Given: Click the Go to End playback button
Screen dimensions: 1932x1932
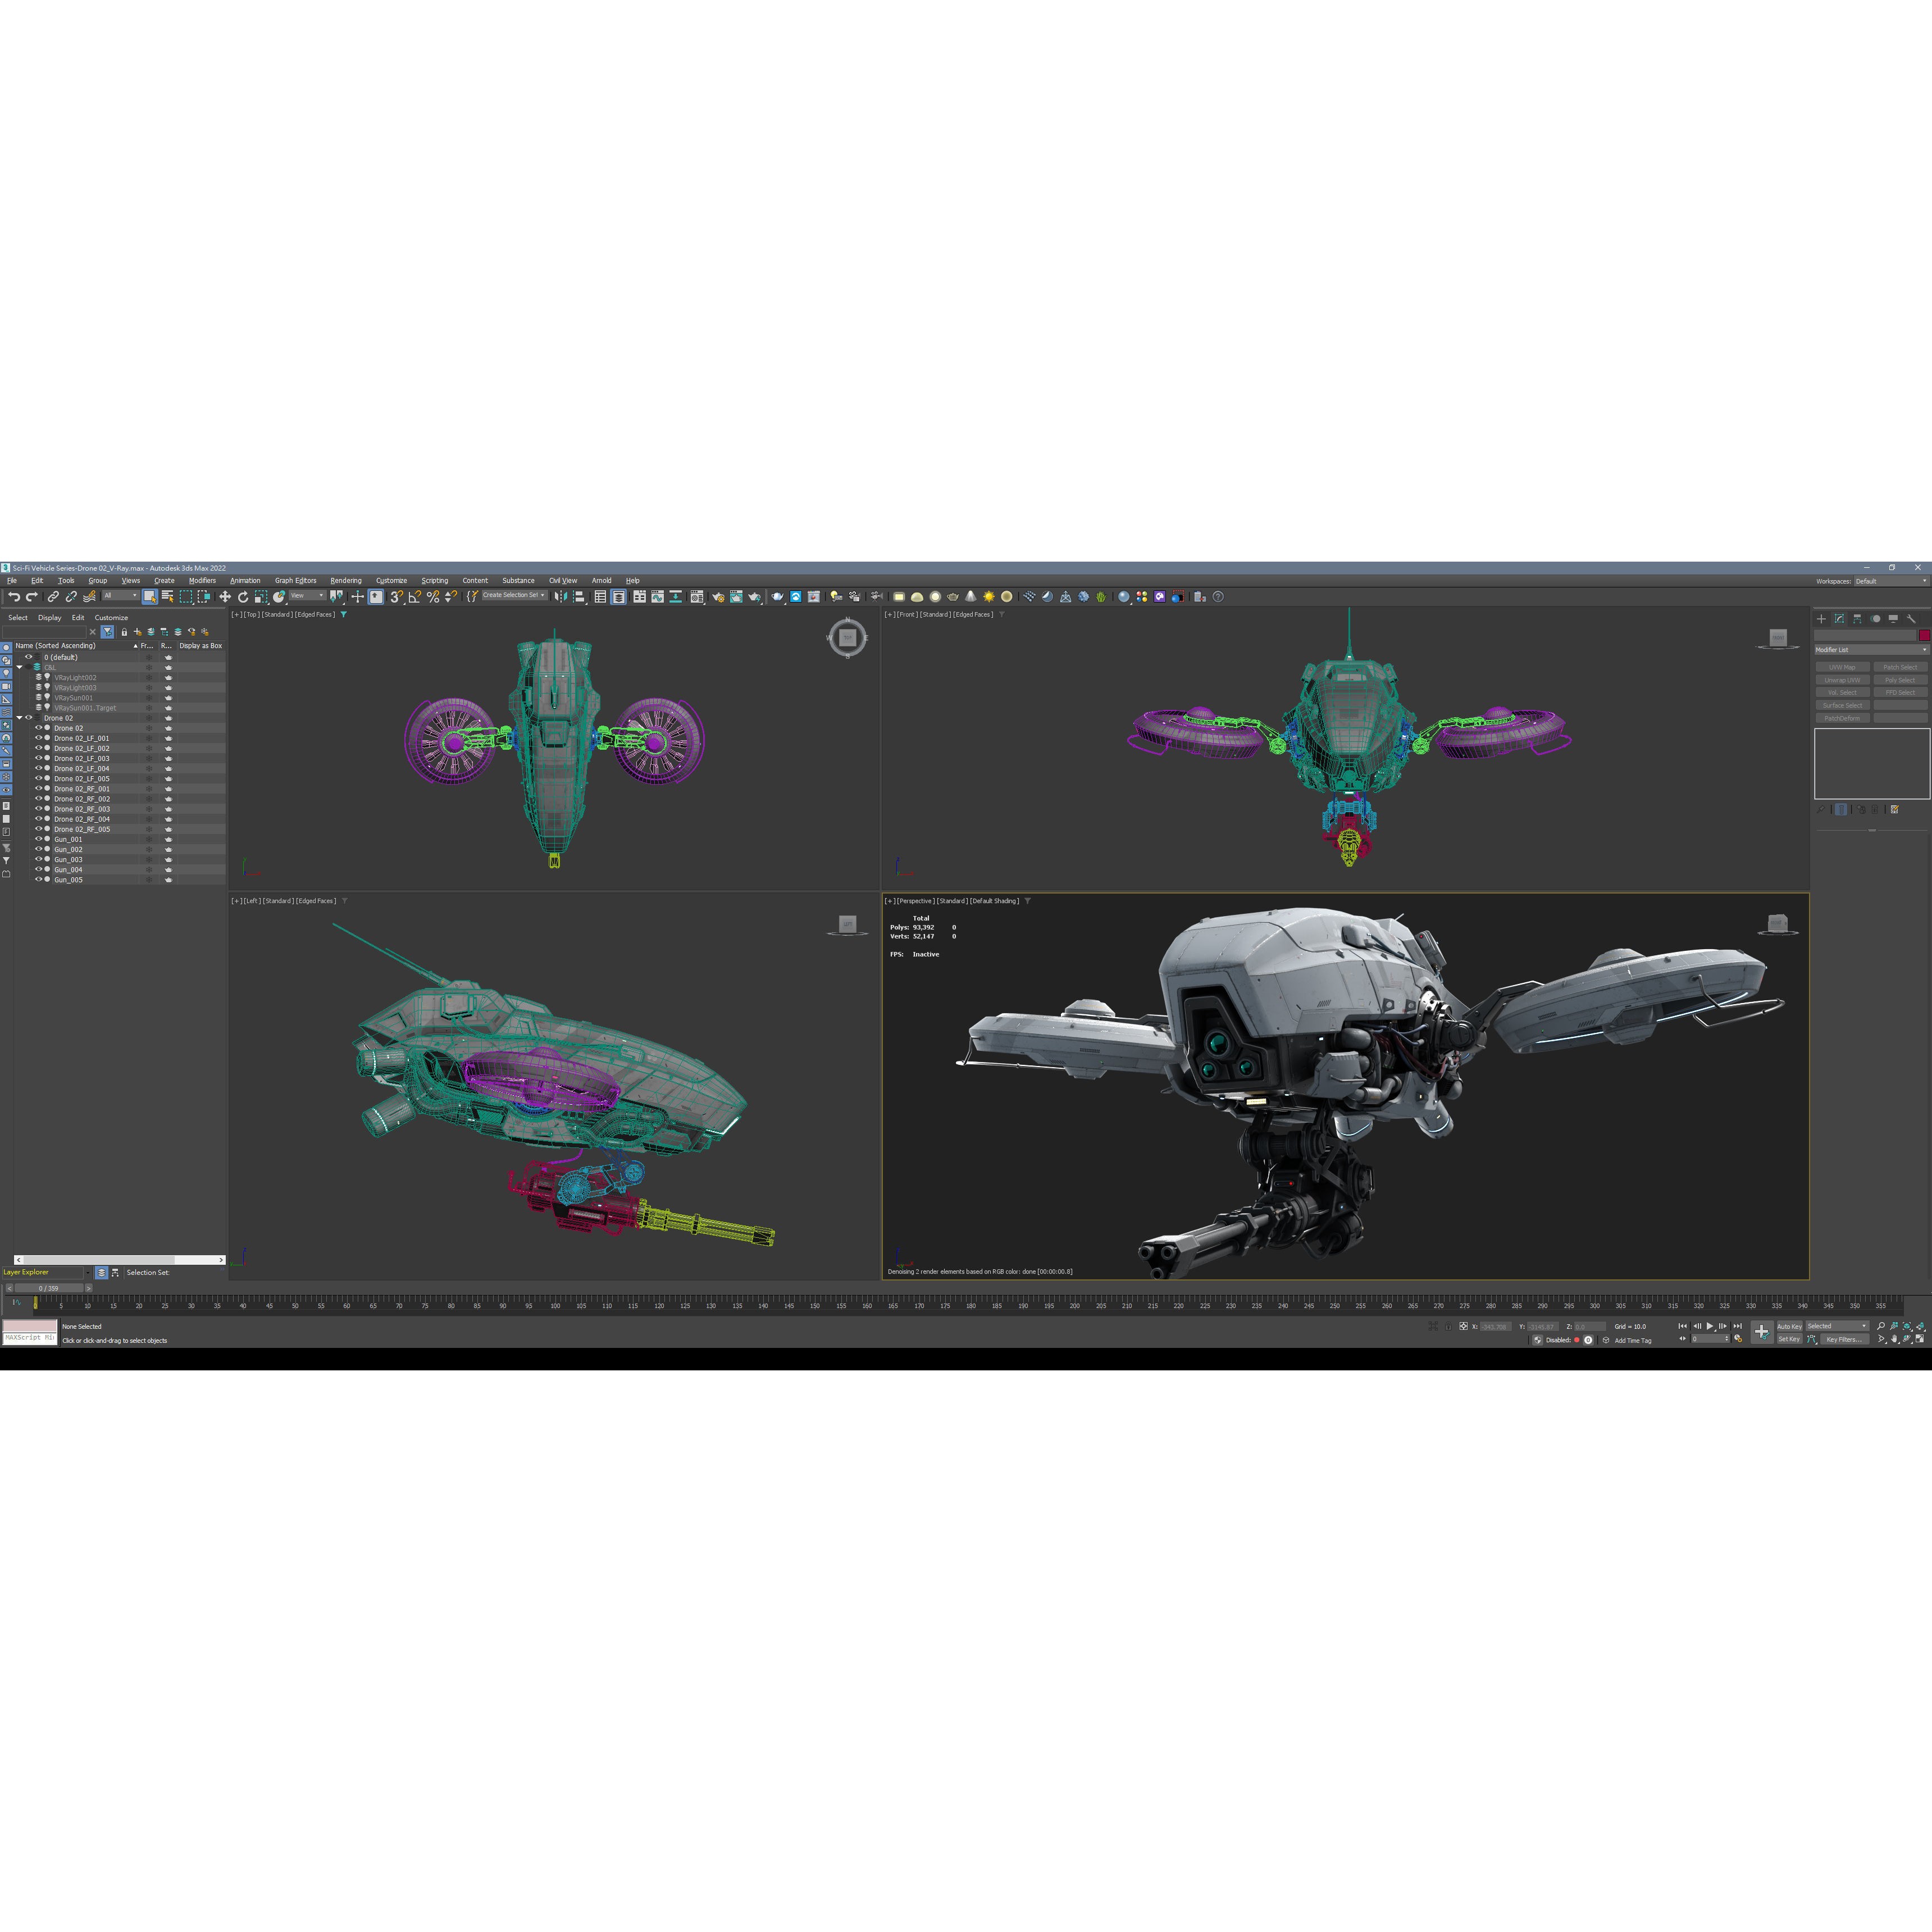Looking at the screenshot, I should pos(1738,1327).
